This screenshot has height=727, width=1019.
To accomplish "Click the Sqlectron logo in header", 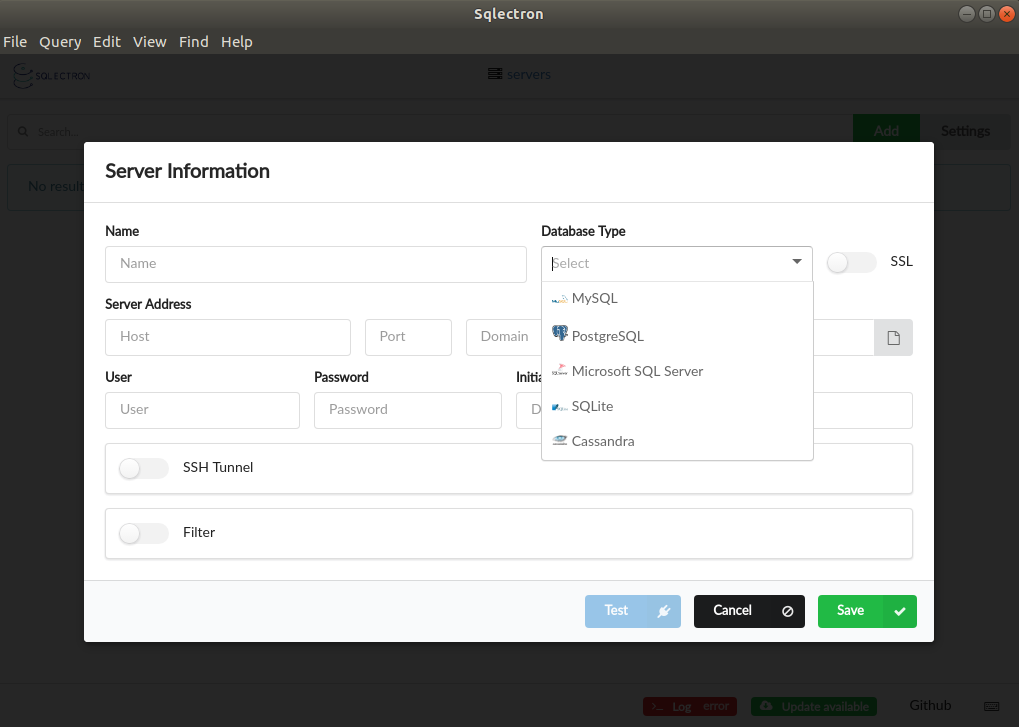I will [x=51, y=76].
